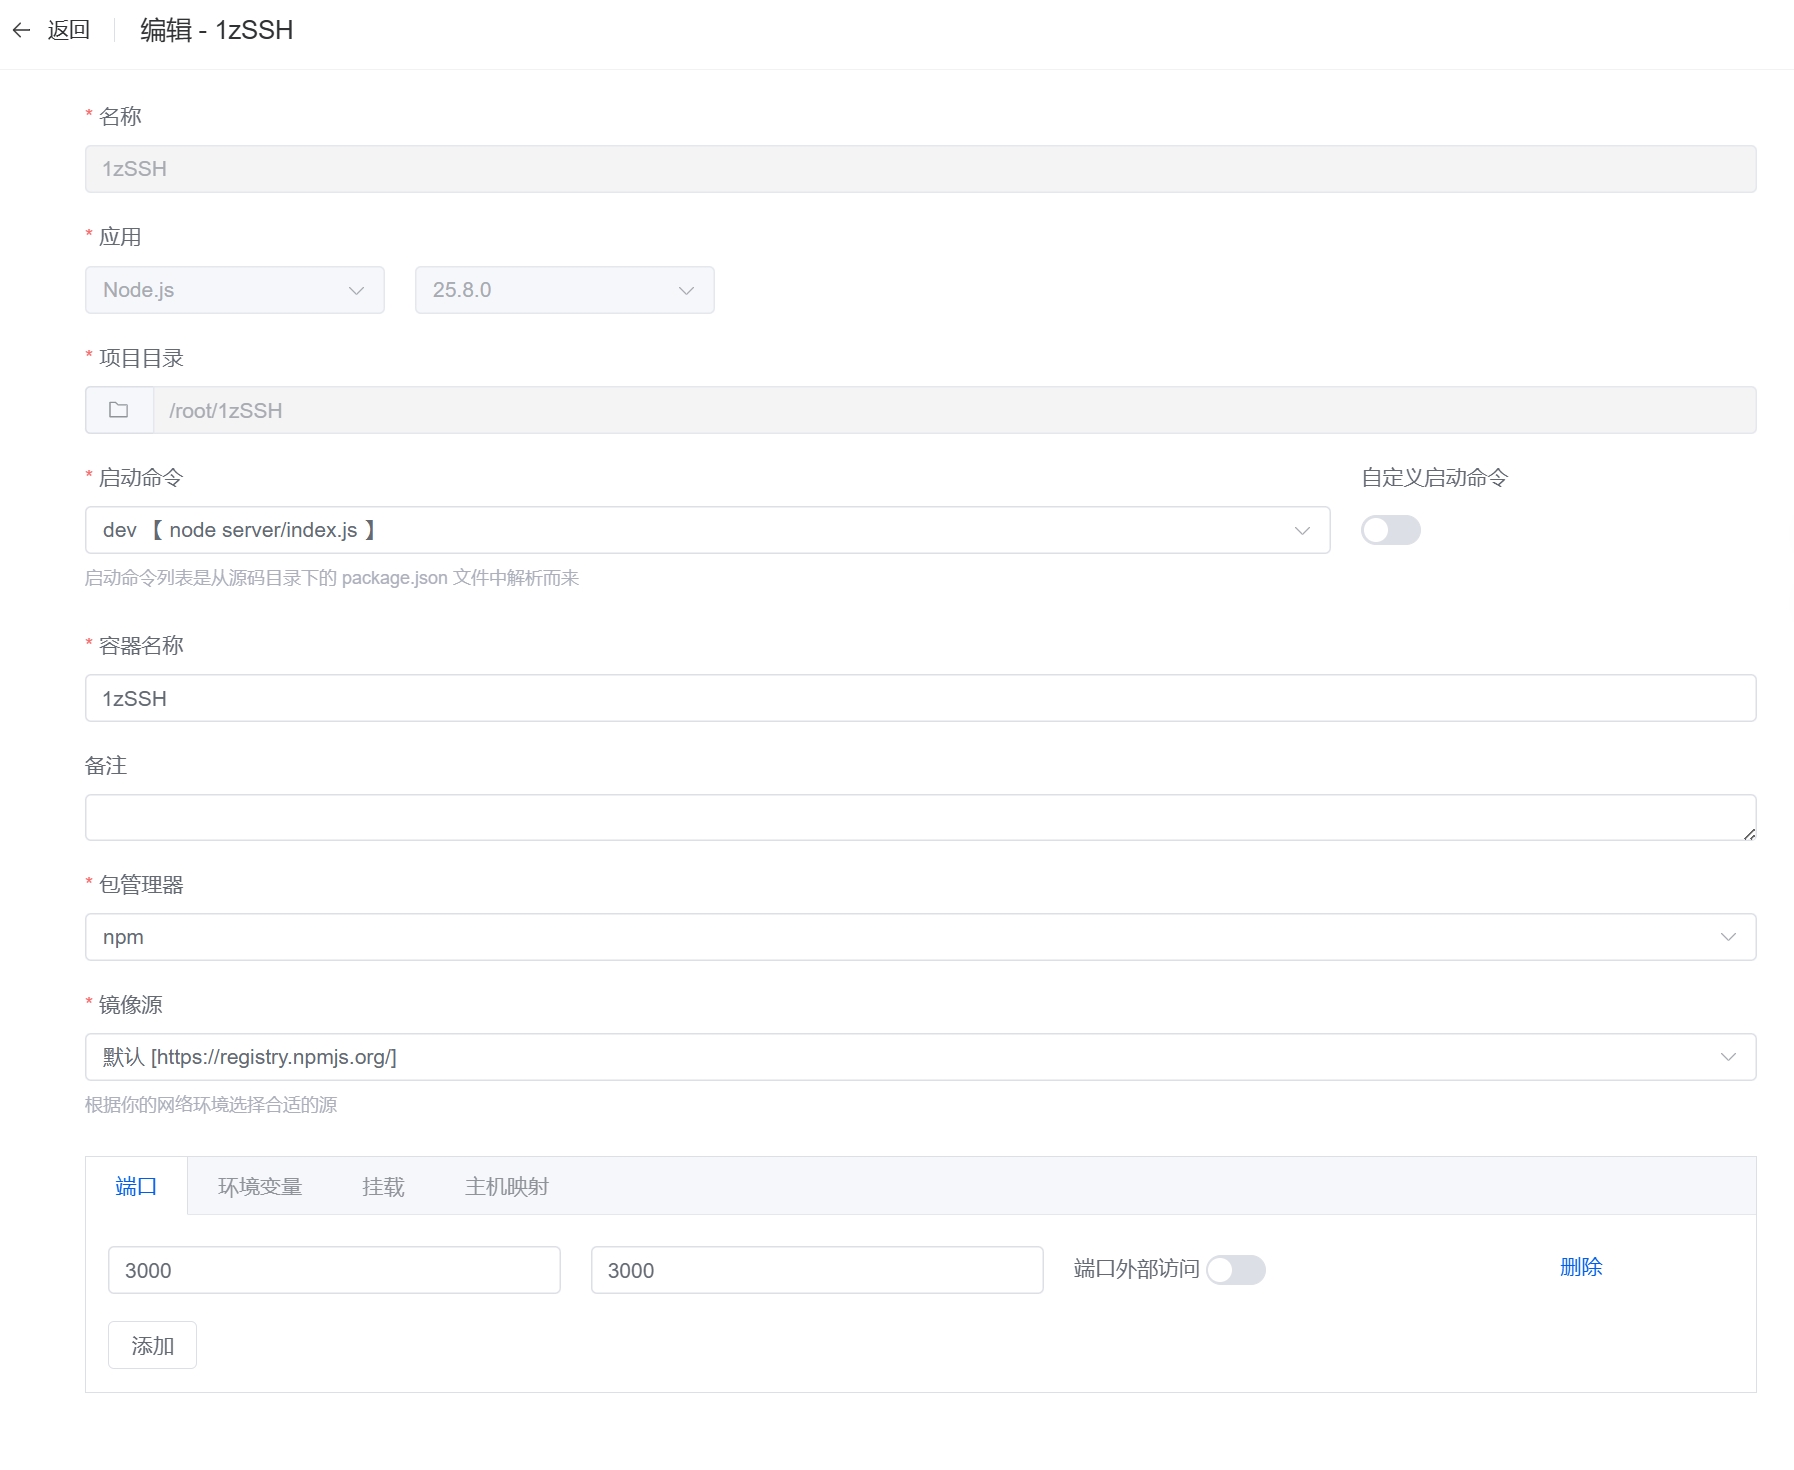The height and width of the screenshot is (1470, 1794).
Task: Click the first port 3000 input
Action: (334, 1270)
